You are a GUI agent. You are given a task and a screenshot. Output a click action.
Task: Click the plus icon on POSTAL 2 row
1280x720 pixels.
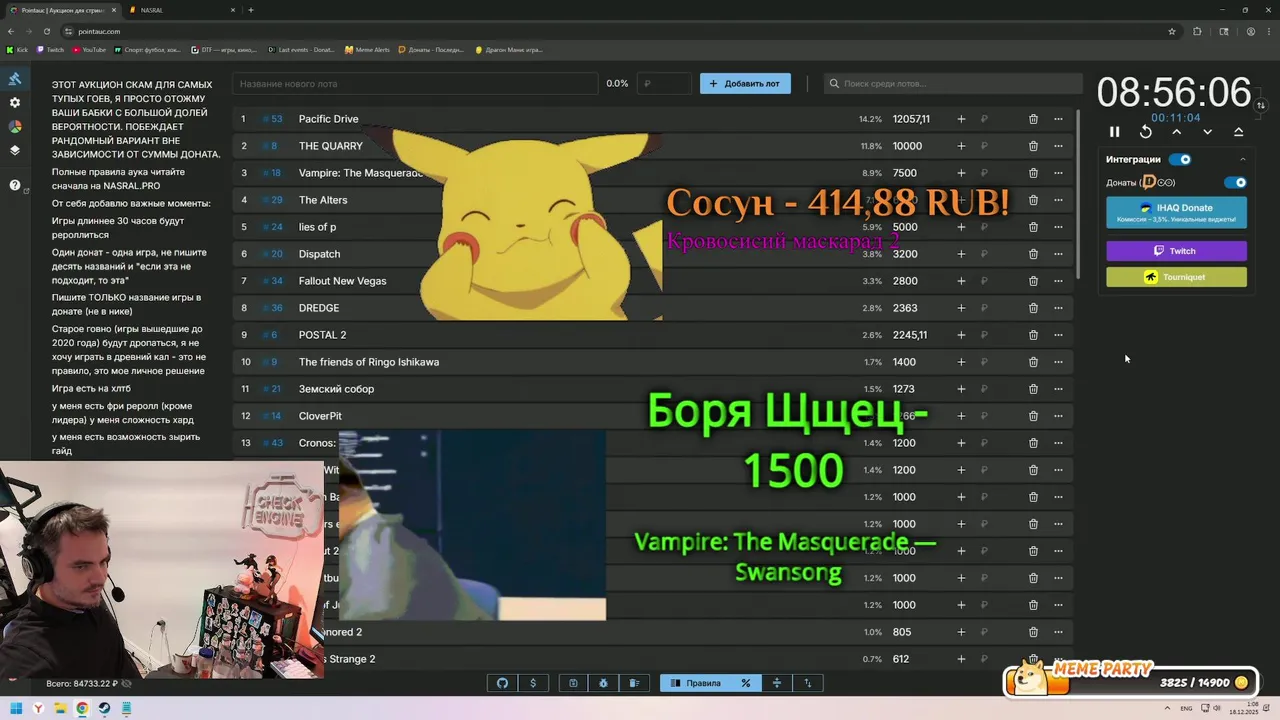point(961,335)
